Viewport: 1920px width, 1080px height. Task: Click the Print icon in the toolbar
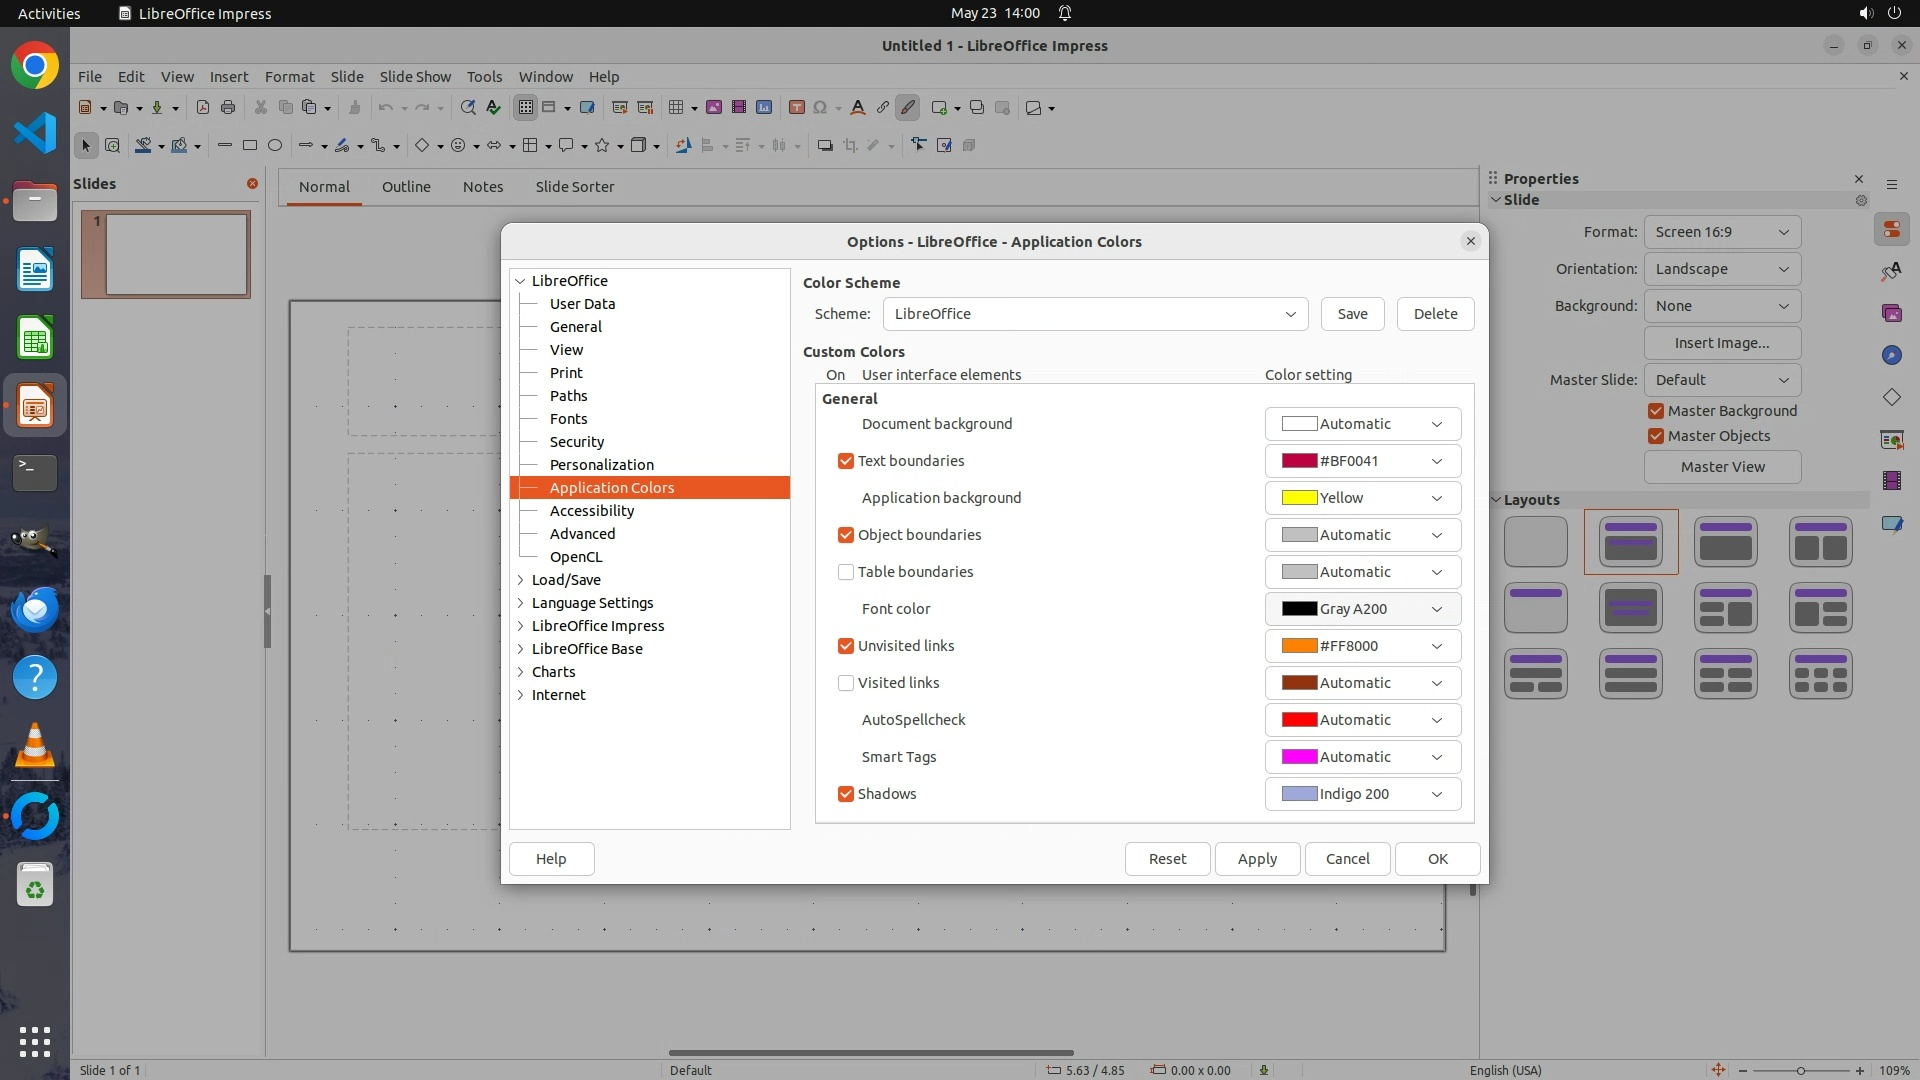228,108
